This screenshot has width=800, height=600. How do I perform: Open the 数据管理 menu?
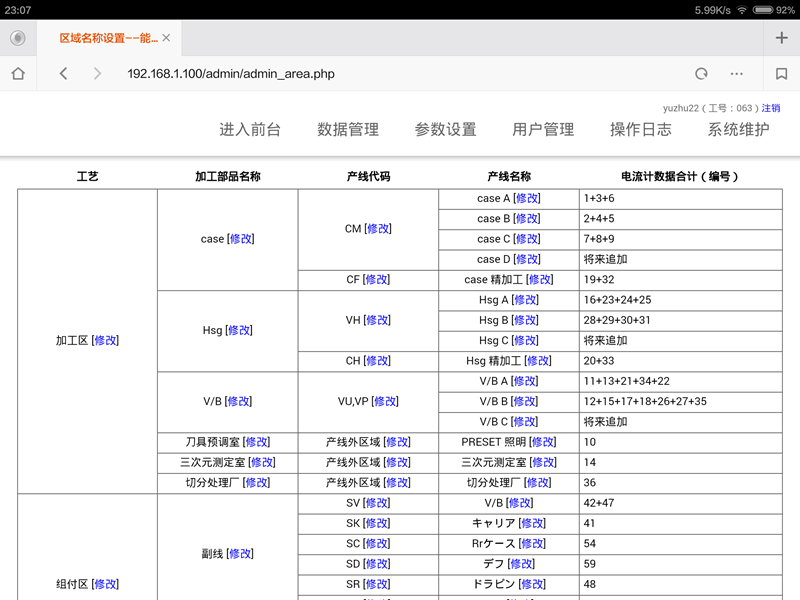[x=348, y=129]
